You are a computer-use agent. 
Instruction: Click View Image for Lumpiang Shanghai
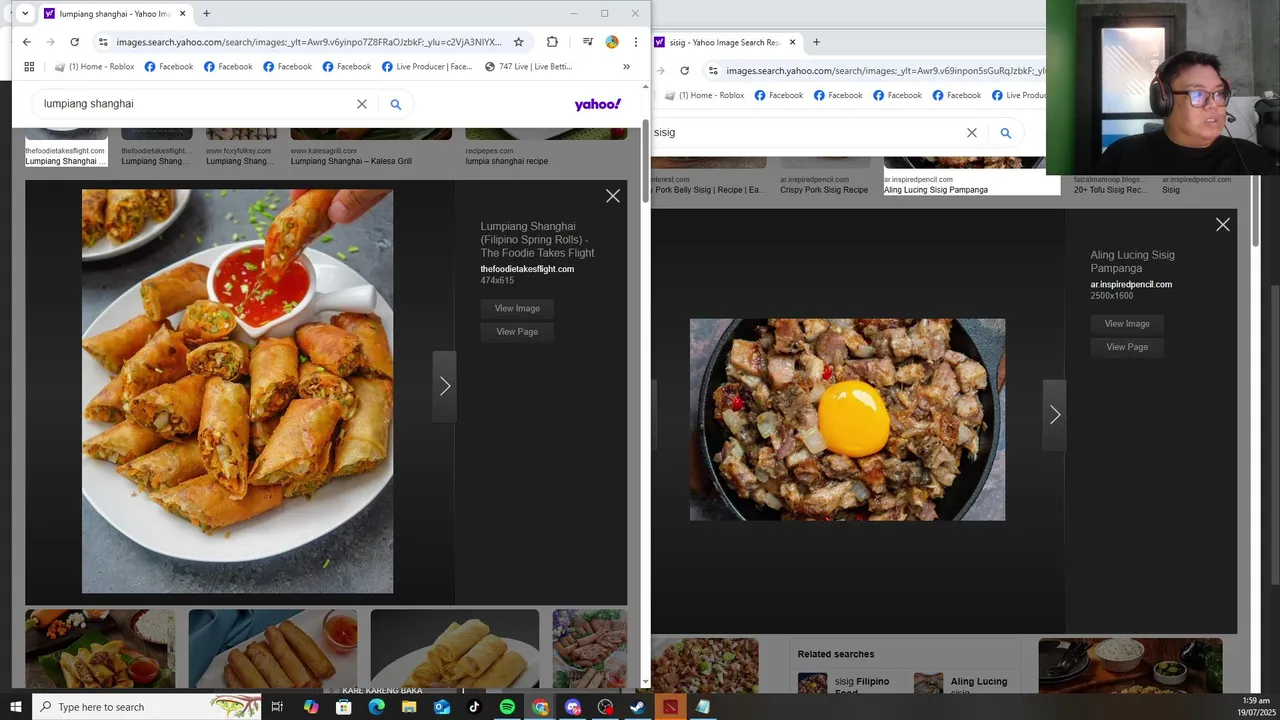click(x=517, y=308)
